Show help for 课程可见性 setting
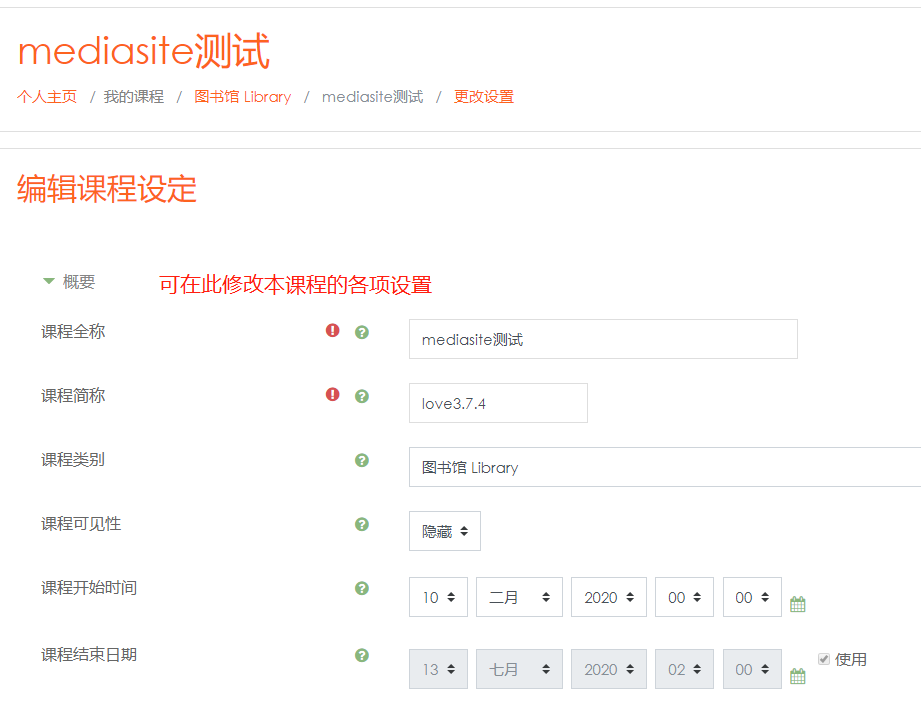Screen dimensions: 921x717 (x=362, y=524)
